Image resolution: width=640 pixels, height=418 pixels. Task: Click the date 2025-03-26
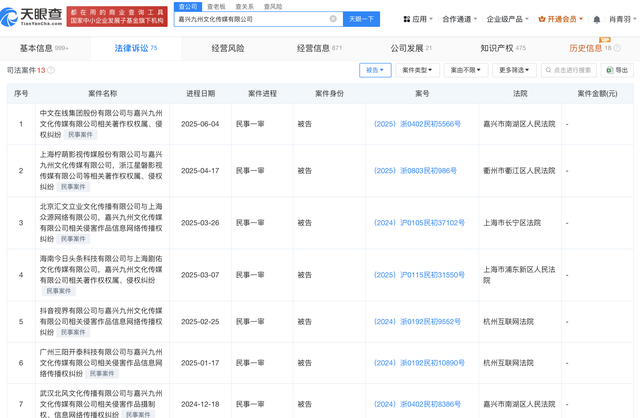tap(200, 223)
